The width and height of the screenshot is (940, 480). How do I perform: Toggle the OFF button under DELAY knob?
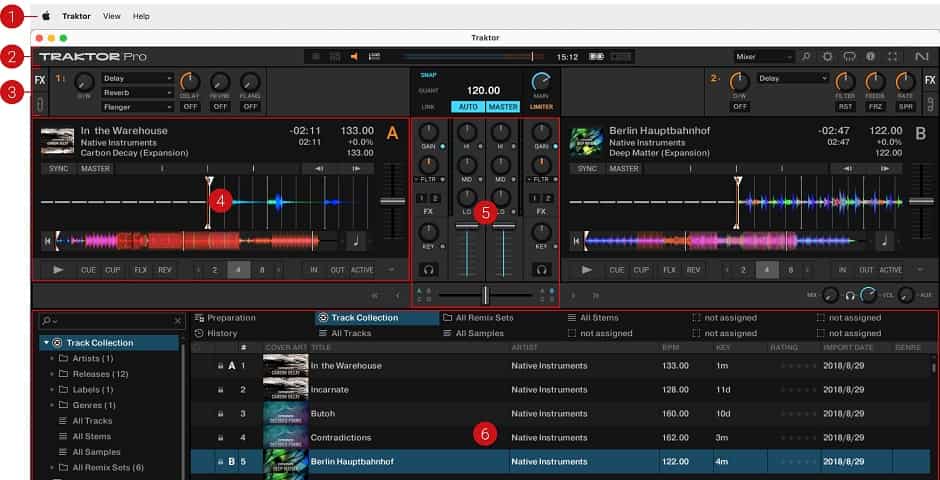(190, 107)
